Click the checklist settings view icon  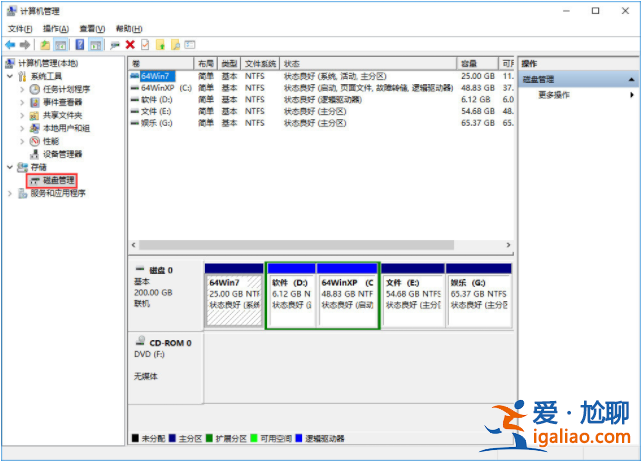tap(190, 45)
